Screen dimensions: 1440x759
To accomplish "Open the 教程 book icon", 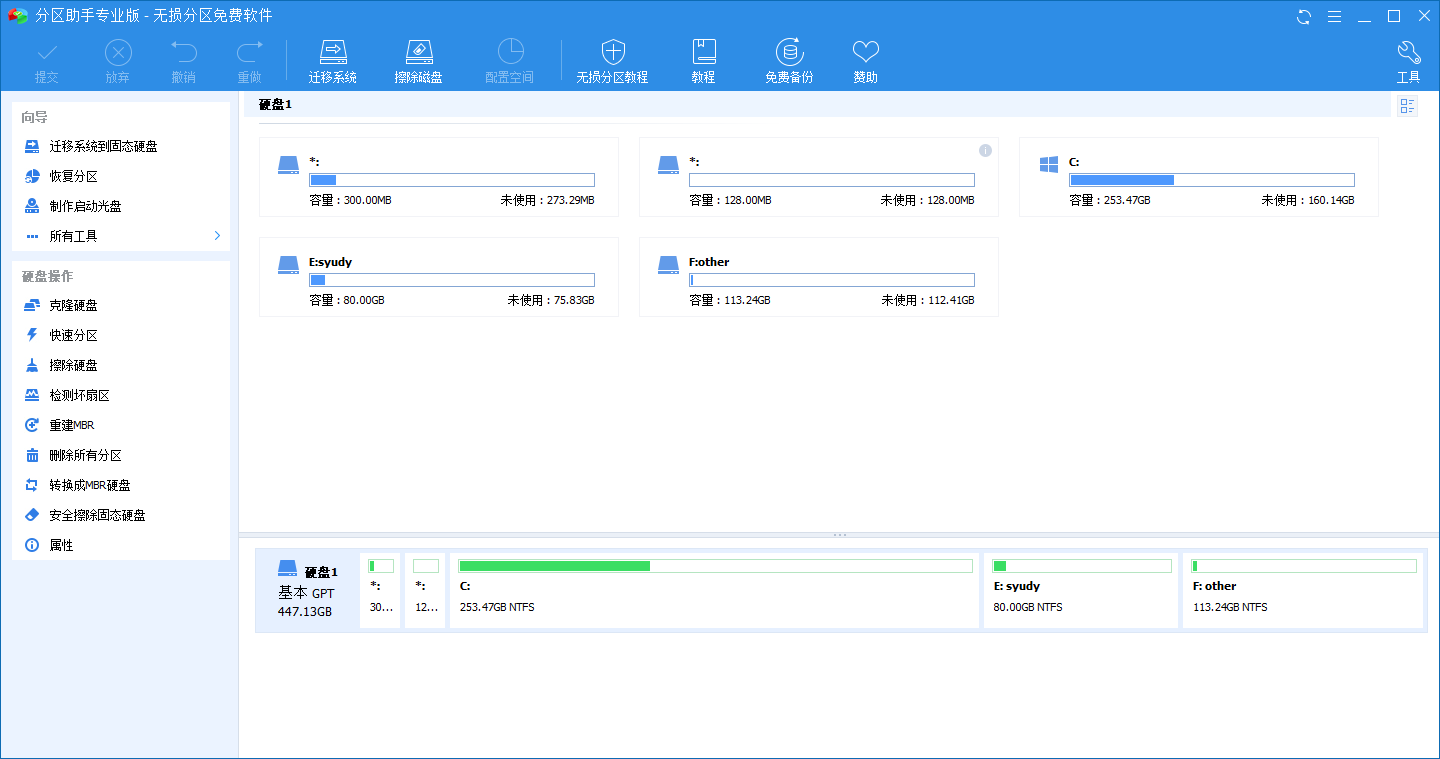I will pos(704,53).
